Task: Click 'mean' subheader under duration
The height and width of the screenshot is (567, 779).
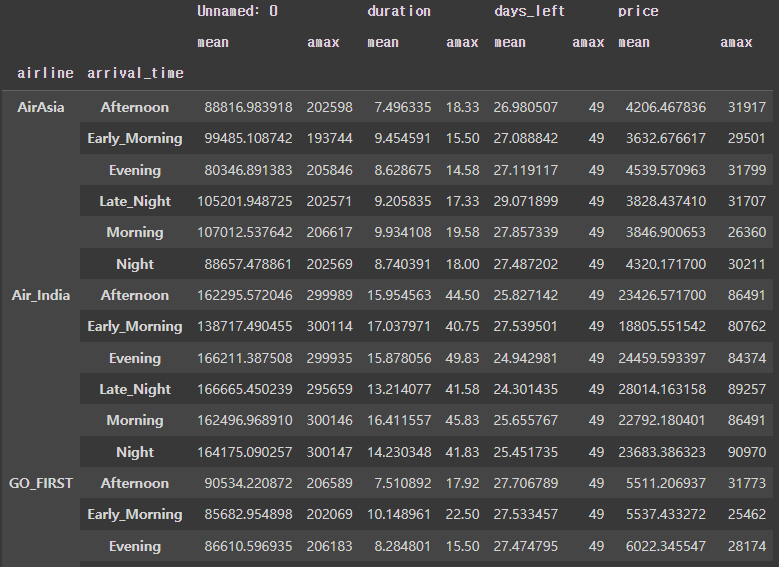Action: pos(383,43)
